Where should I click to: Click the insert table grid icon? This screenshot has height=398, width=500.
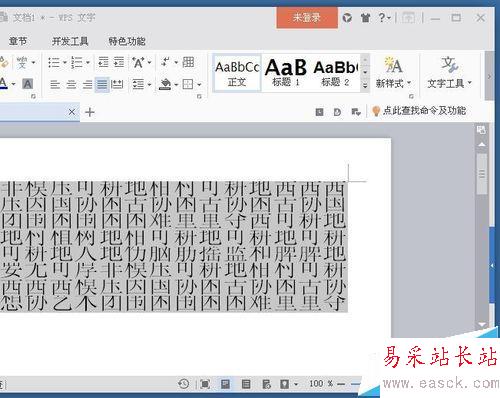pos(188,62)
